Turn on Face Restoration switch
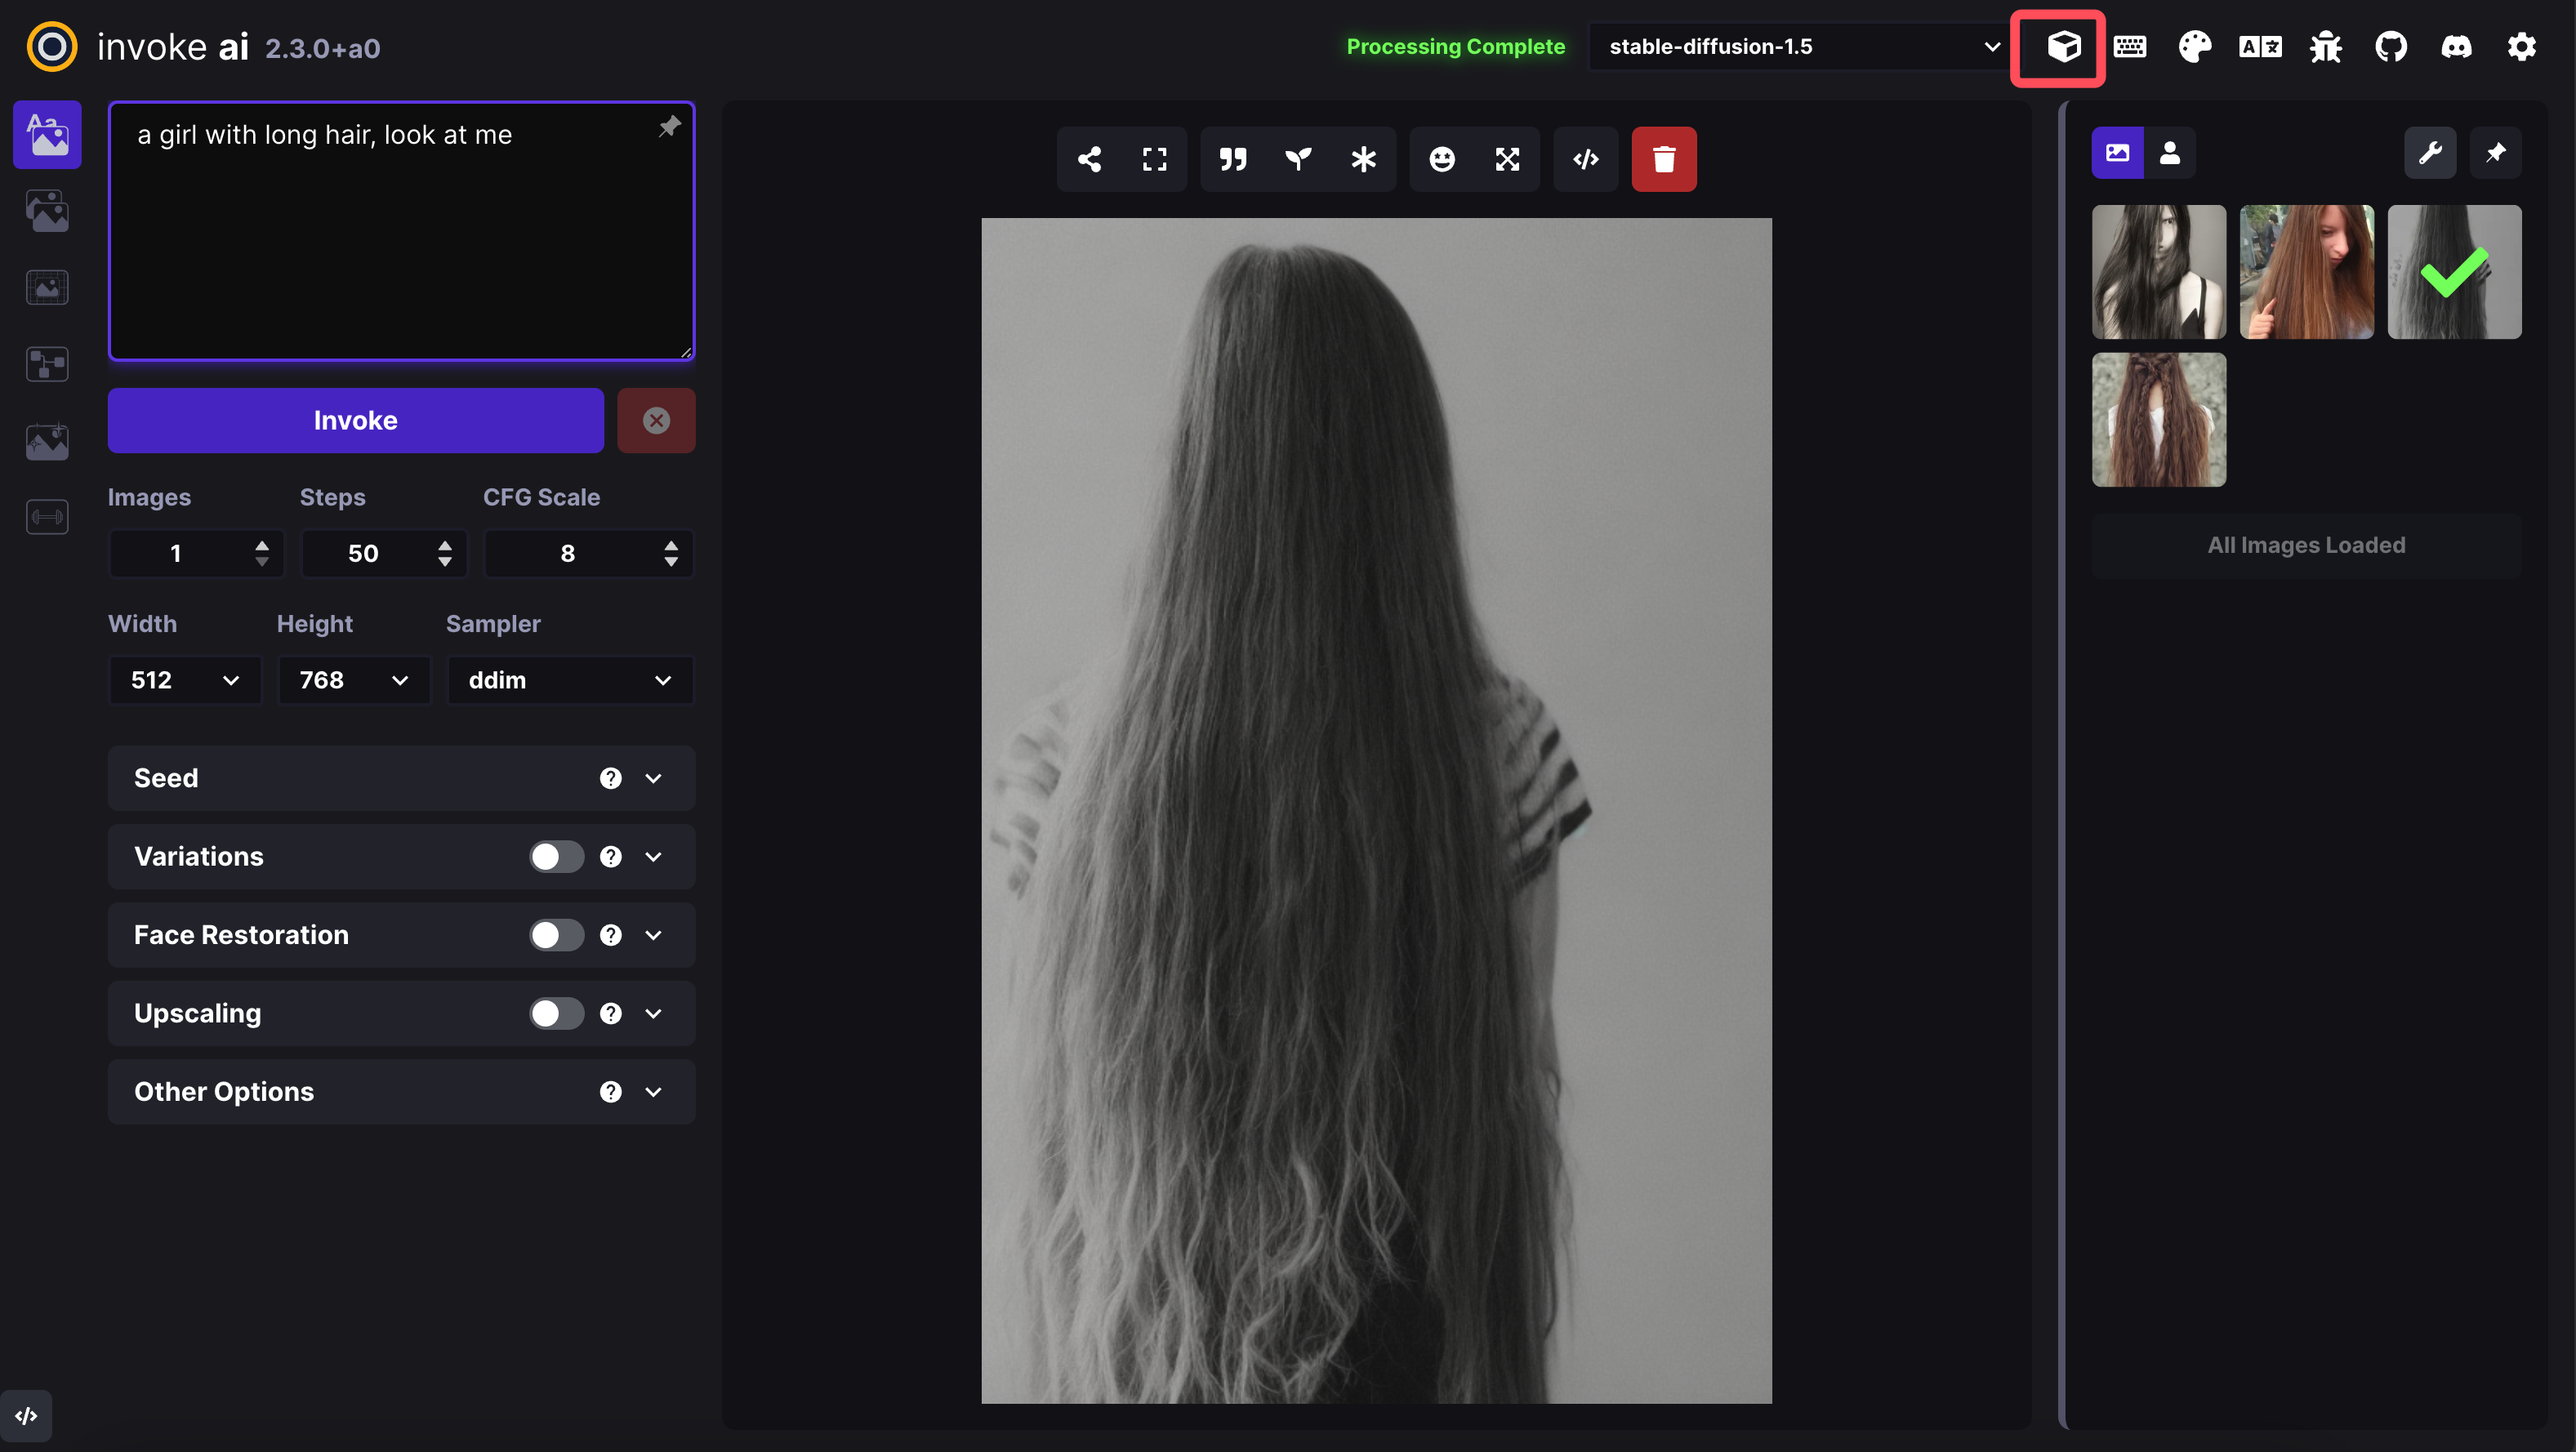 (x=556, y=935)
